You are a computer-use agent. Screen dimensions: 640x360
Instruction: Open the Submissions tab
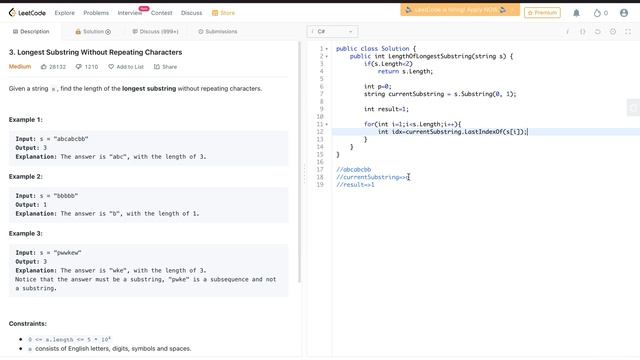point(218,31)
